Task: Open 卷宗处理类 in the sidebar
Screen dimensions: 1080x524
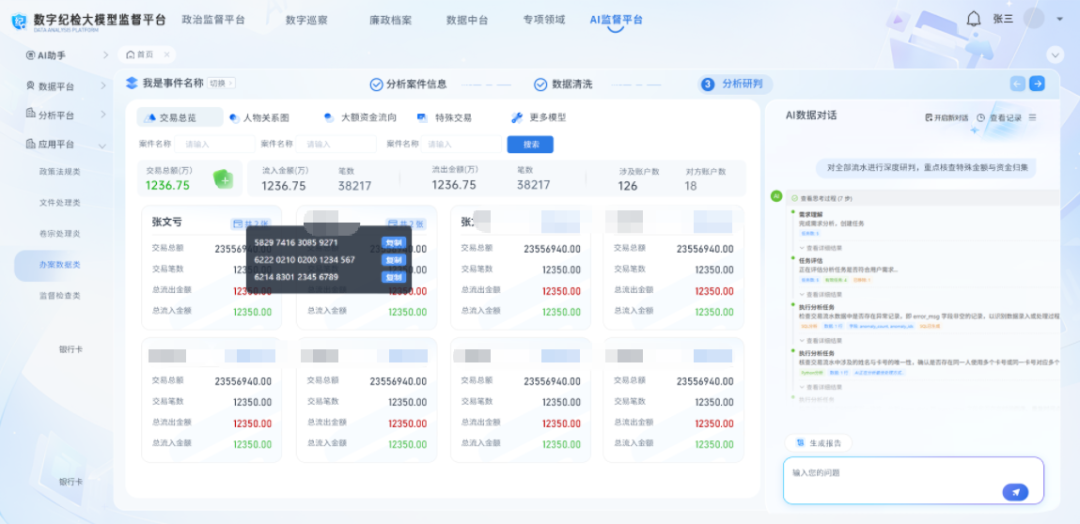Action: [60, 234]
